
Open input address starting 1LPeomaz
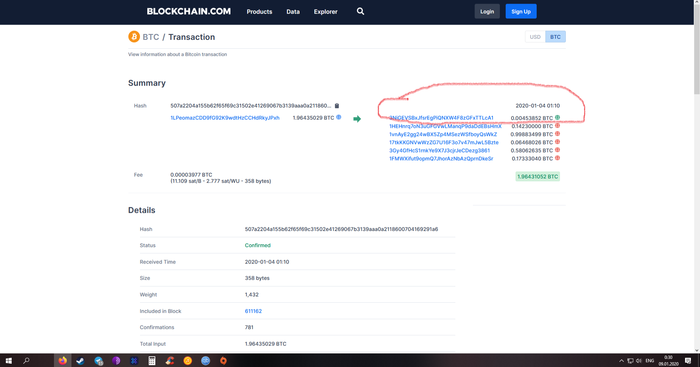click(225, 118)
